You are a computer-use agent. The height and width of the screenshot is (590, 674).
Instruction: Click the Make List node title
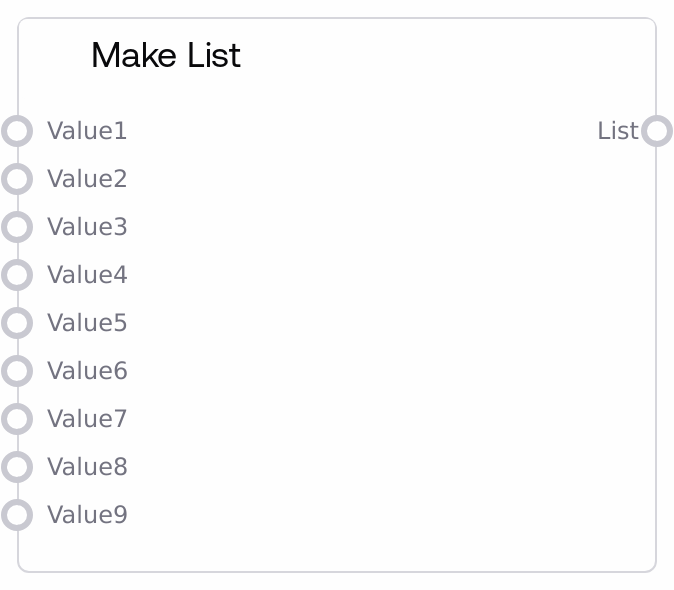click(x=166, y=55)
